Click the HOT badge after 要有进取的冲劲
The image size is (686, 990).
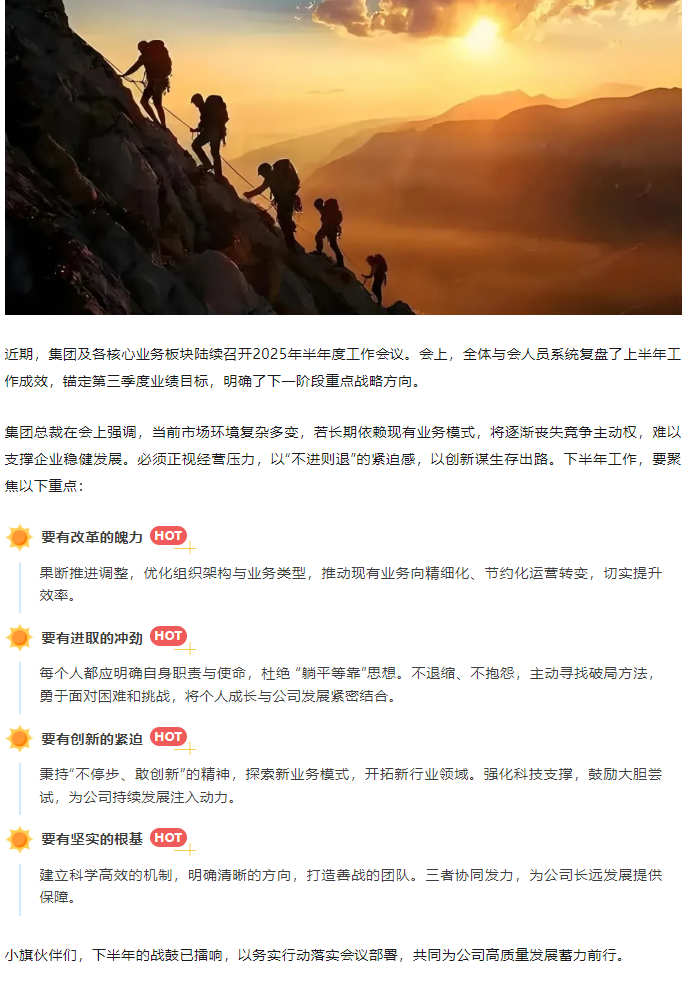[x=169, y=636]
